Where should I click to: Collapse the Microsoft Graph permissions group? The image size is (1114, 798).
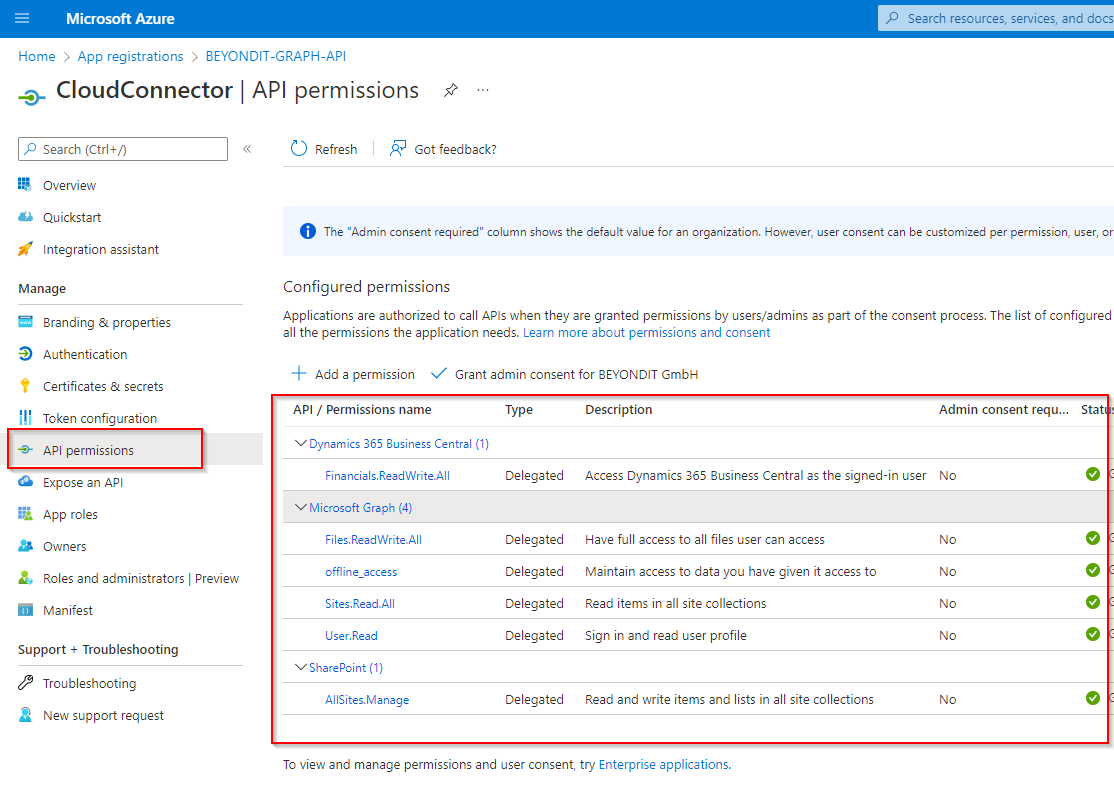coord(301,507)
